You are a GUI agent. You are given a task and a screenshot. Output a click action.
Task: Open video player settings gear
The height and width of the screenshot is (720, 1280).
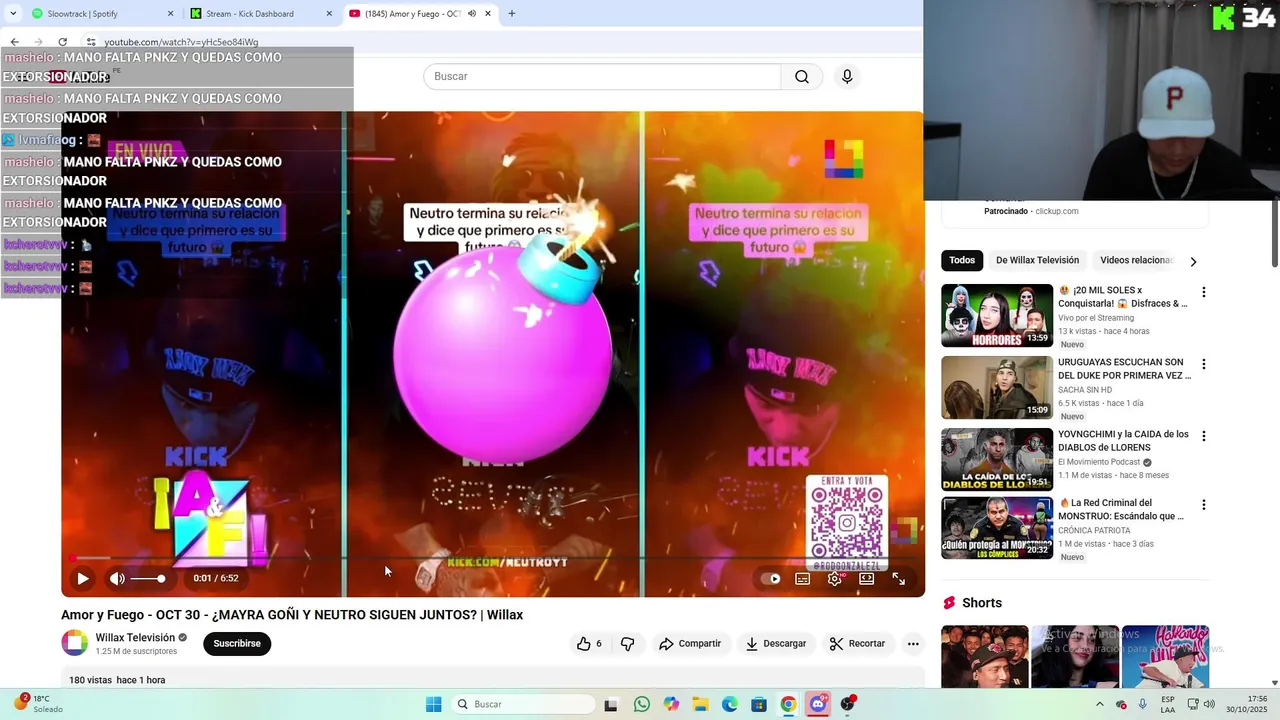(x=834, y=578)
